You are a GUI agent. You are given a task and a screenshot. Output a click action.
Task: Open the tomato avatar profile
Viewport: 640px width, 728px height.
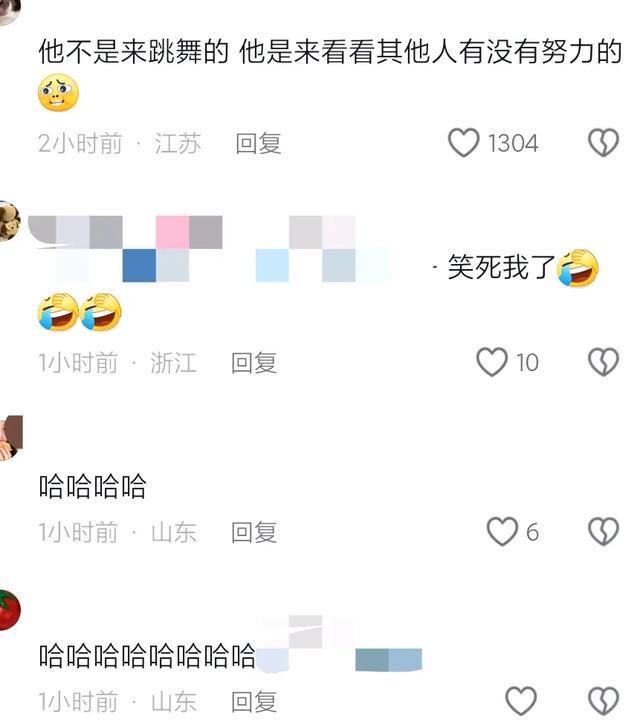pos(9,610)
